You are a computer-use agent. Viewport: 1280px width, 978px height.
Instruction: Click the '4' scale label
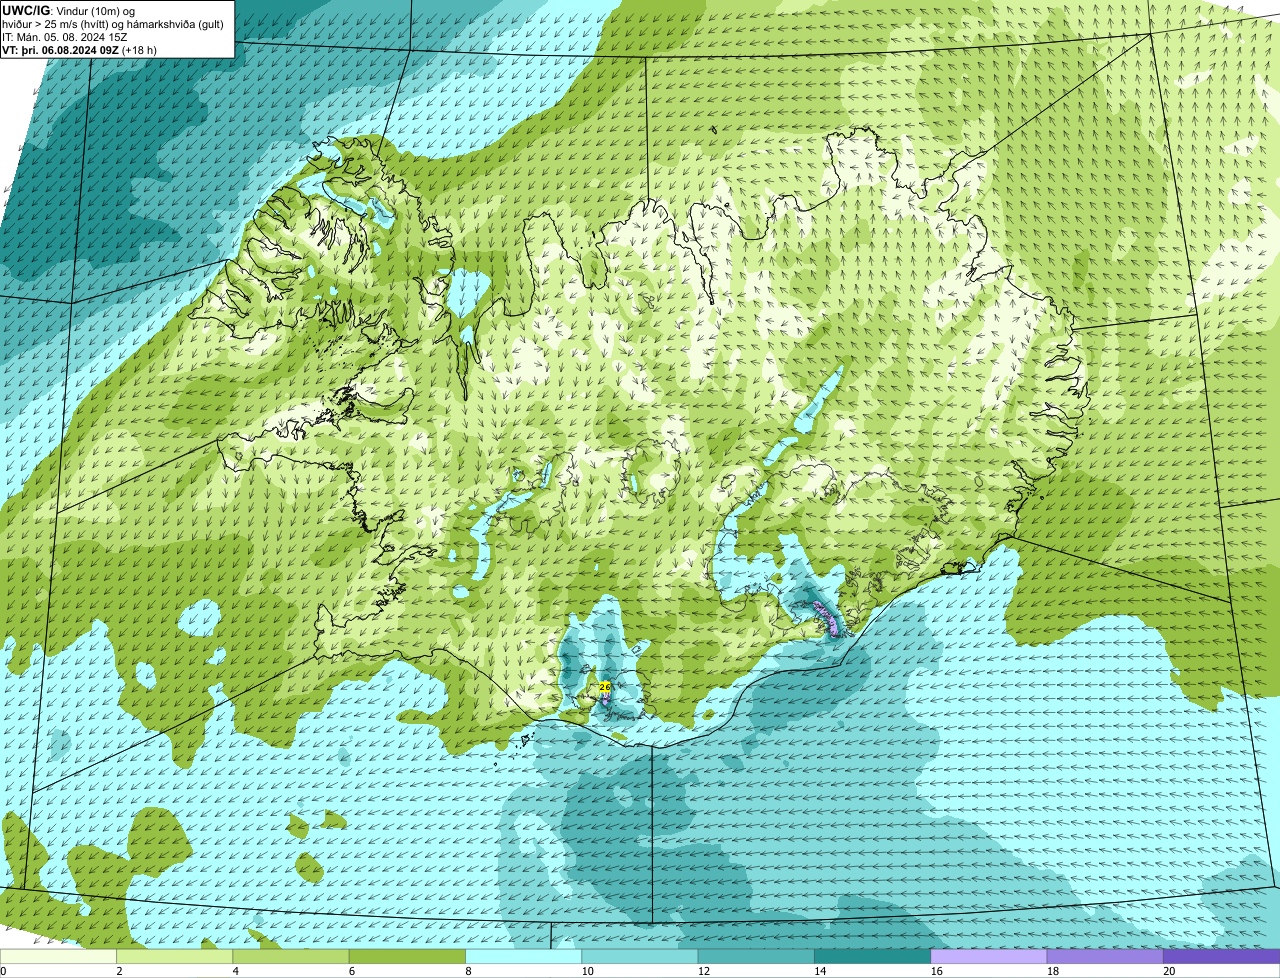click(x=236, y=971)
